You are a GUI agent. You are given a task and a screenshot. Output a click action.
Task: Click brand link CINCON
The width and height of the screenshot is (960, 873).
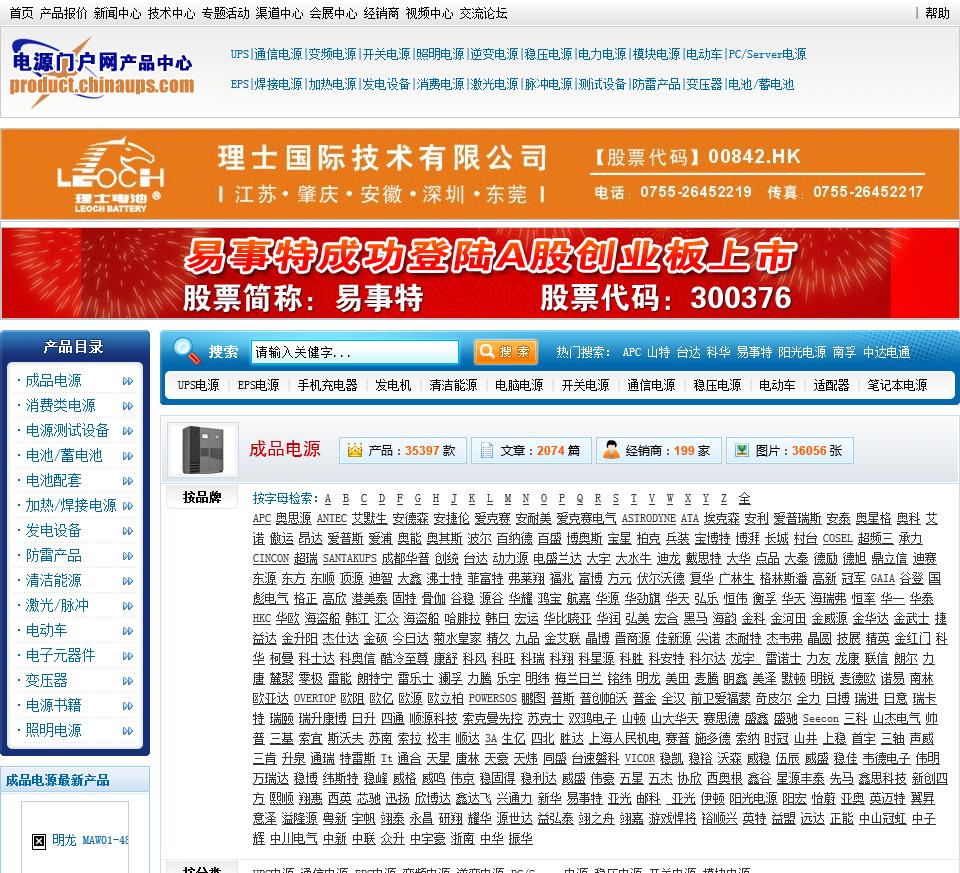(x=271, y=558)
